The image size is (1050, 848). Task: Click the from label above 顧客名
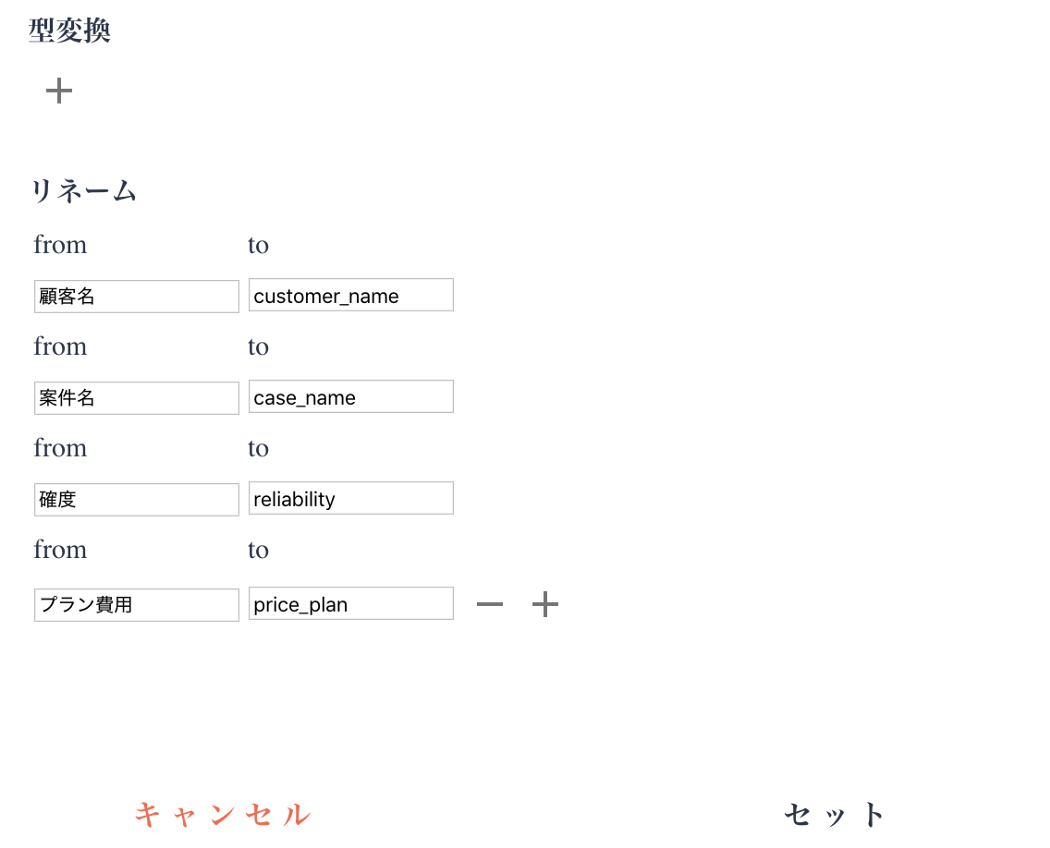(60, 245)
